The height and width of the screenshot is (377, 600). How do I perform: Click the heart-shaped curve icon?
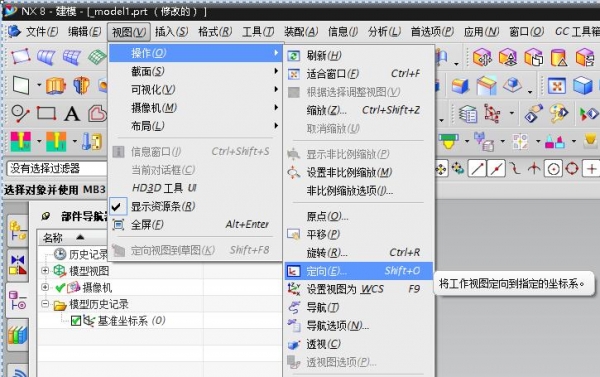97,114
